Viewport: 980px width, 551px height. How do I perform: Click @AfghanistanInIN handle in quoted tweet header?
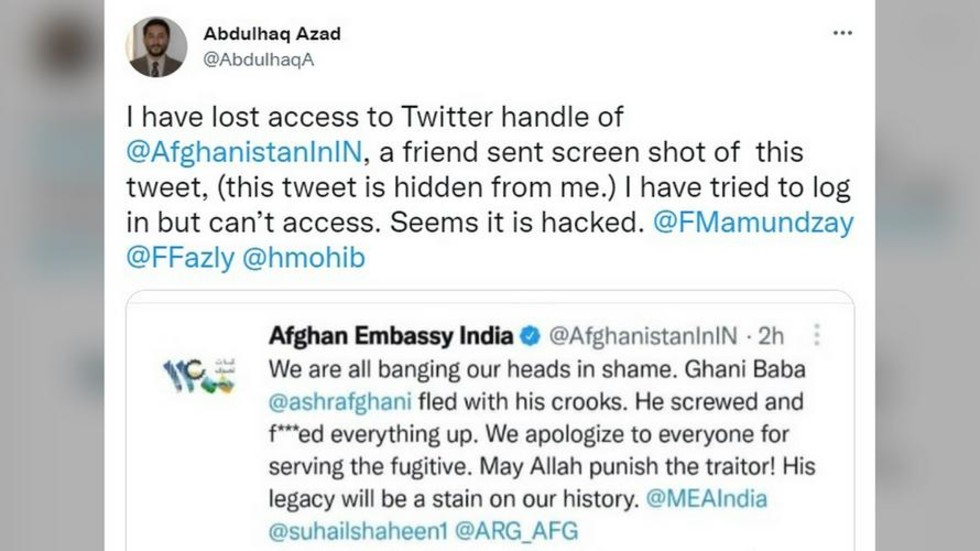pyautogui.click(x=640, y=334)
